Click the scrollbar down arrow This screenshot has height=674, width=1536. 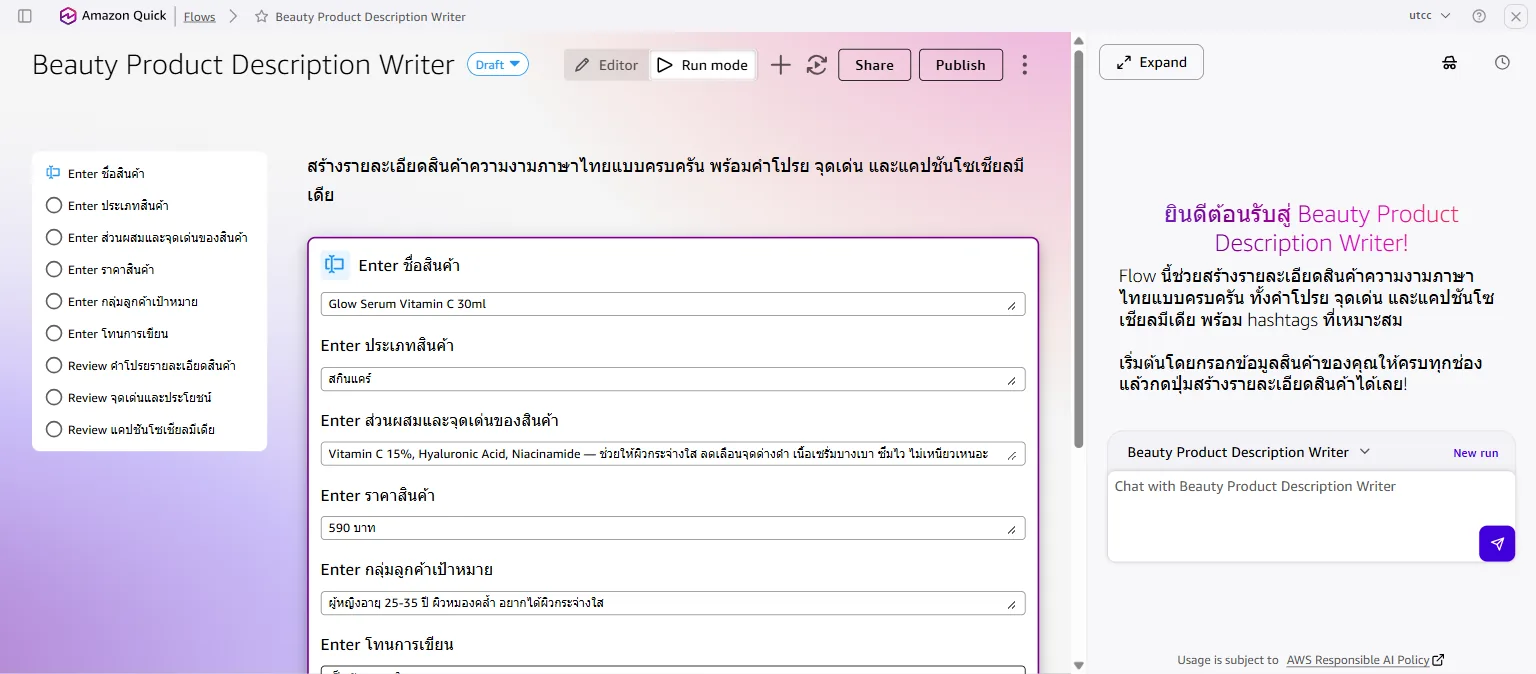coord(1078,665)
